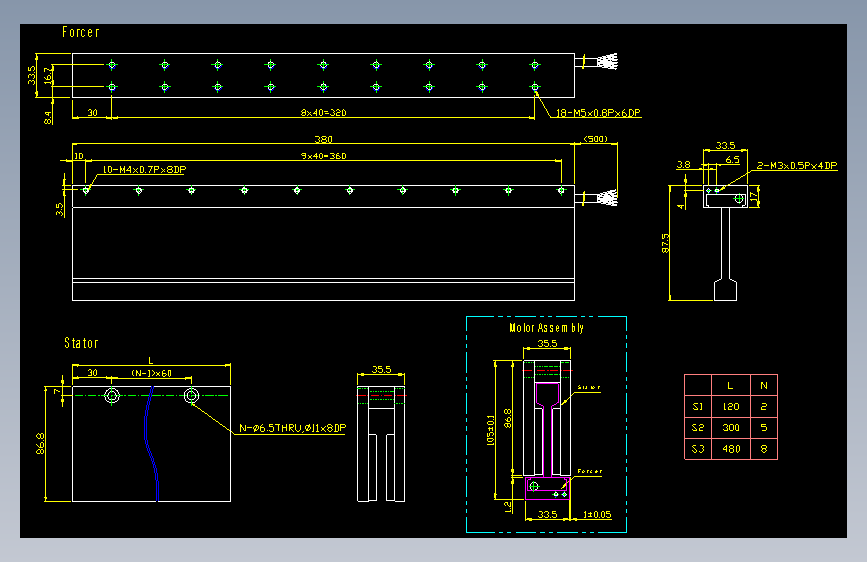The width and height of the screenshot is (867, 562).
Task: Select table cell "120"
Action: point(731,407)
